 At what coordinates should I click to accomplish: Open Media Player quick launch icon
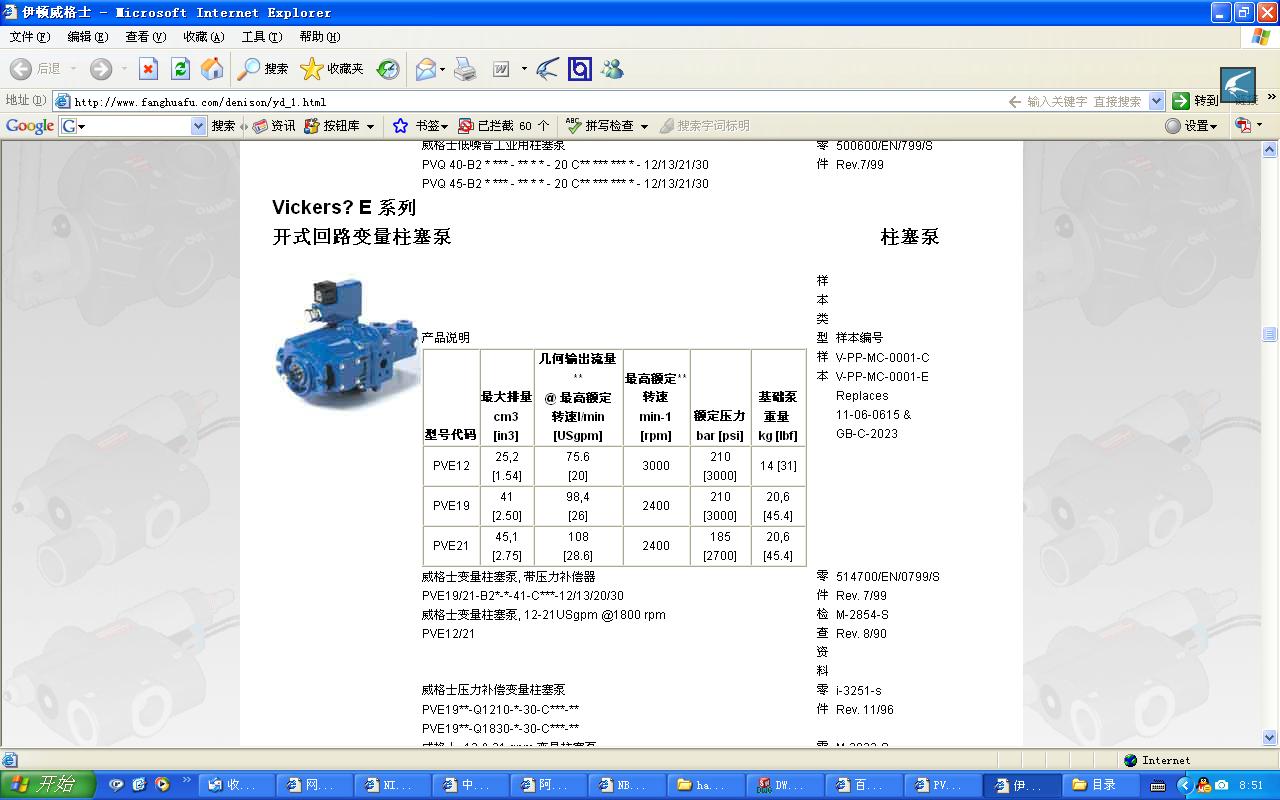pyautogui.click(x=162, y=785)
